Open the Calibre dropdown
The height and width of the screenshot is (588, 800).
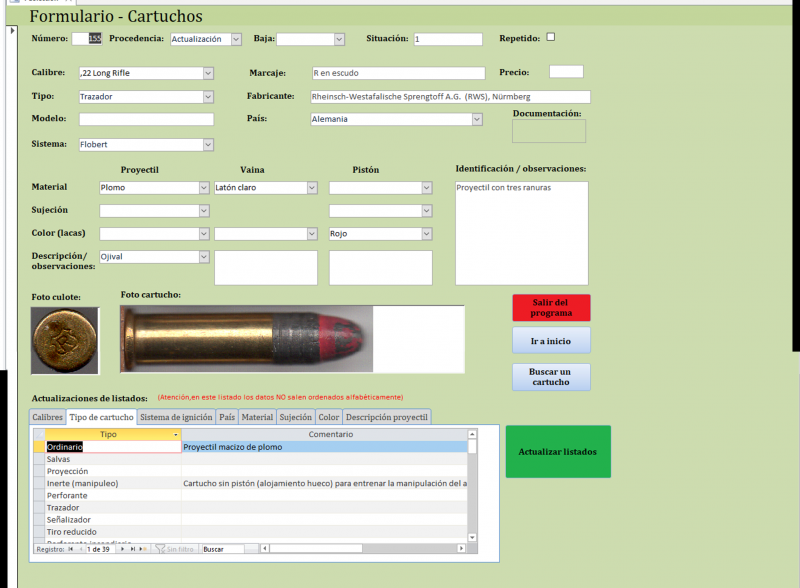tap(208, 73)
